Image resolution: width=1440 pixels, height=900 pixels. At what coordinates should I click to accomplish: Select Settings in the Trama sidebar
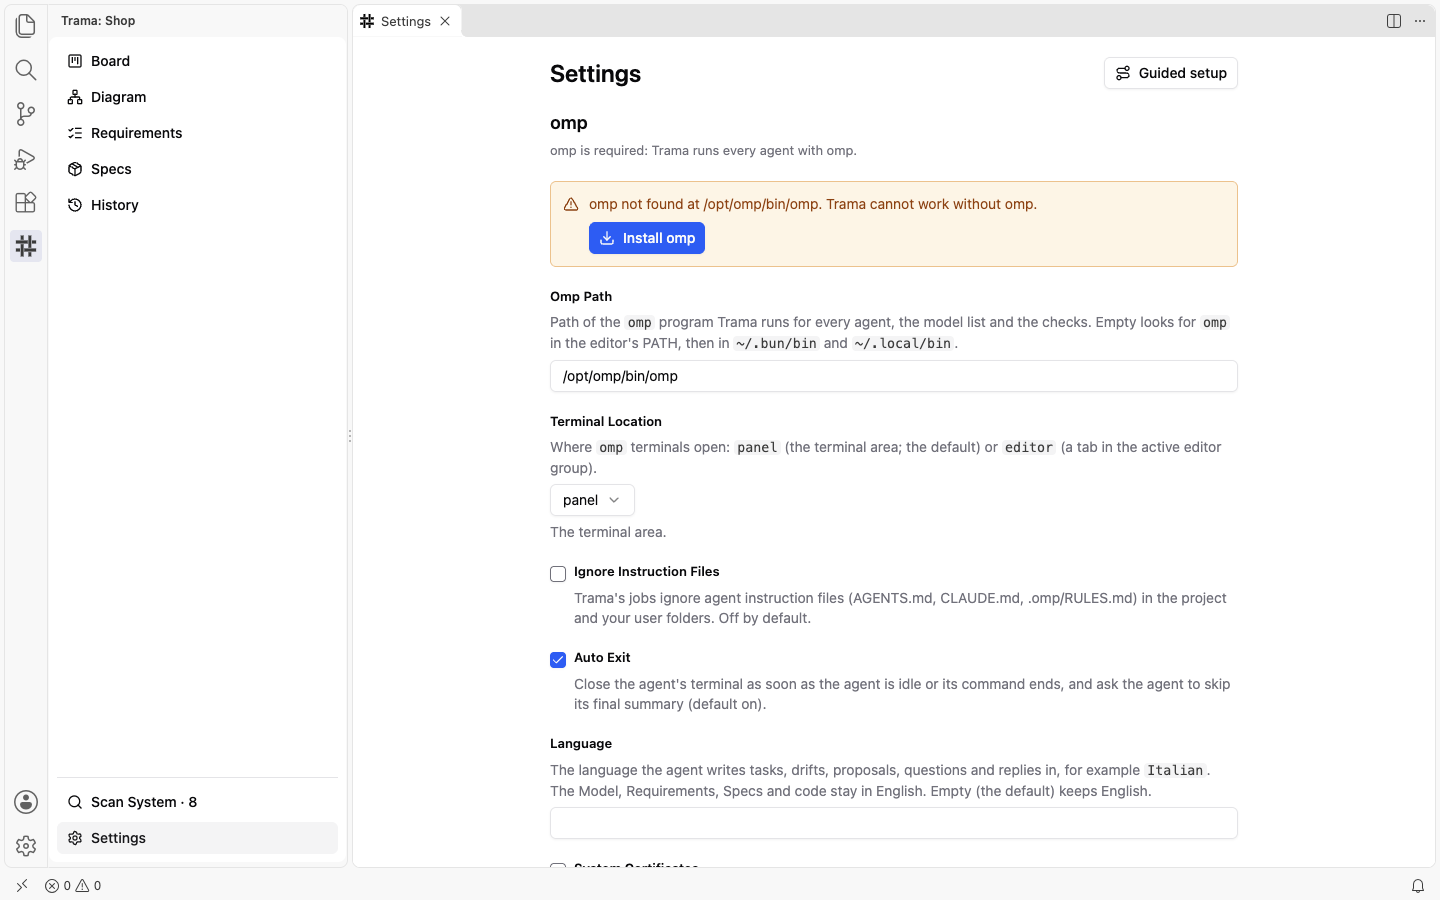click(x=197, y=838)
